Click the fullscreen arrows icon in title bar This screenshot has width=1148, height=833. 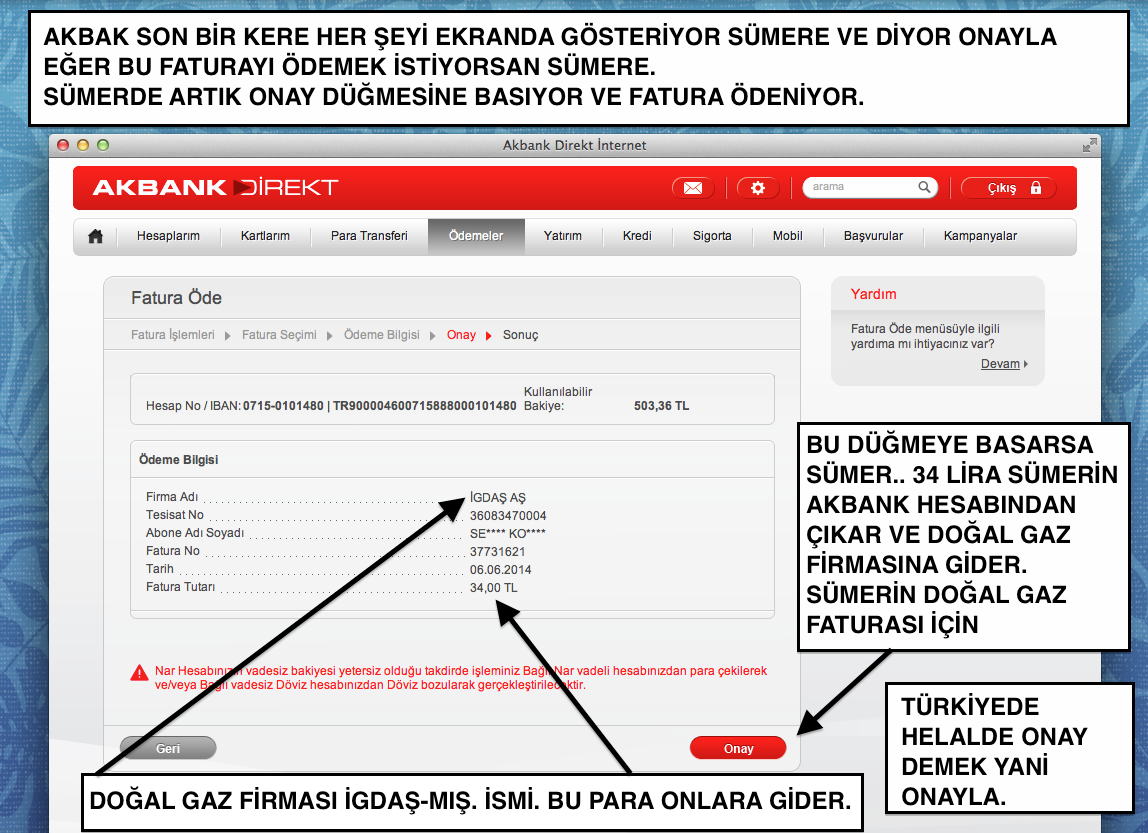[1089, 145]
